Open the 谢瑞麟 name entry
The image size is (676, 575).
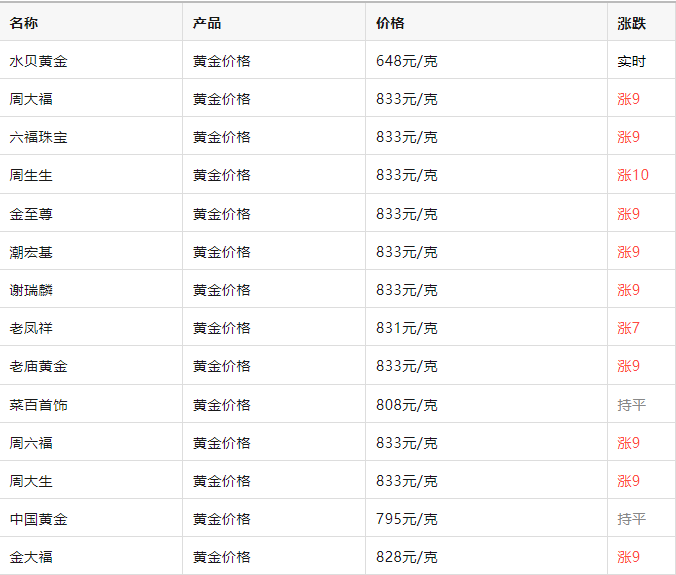tap(31, 290)
